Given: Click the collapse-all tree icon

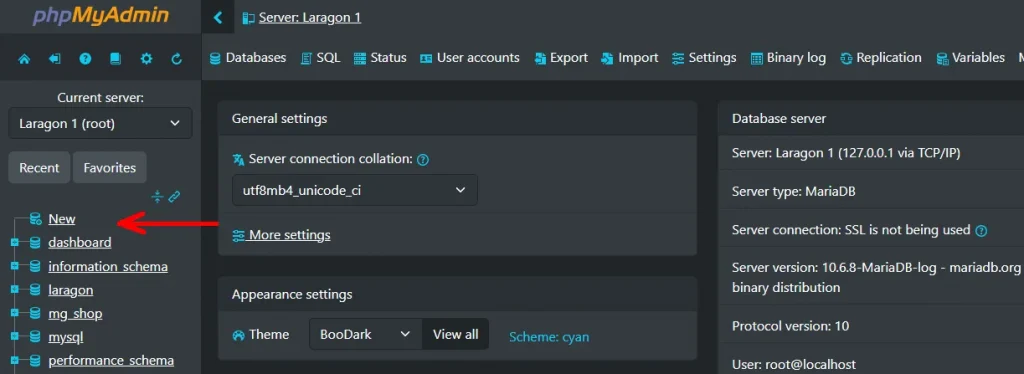Looking at the screenshot, I should click(157, 196).
